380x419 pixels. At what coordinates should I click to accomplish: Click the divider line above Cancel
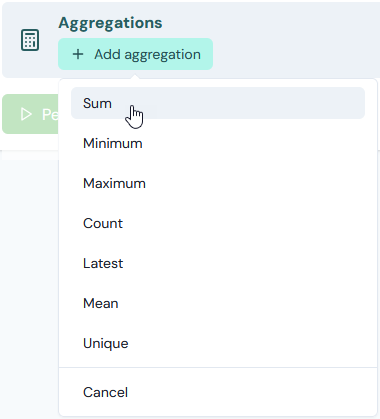point(218,367)
